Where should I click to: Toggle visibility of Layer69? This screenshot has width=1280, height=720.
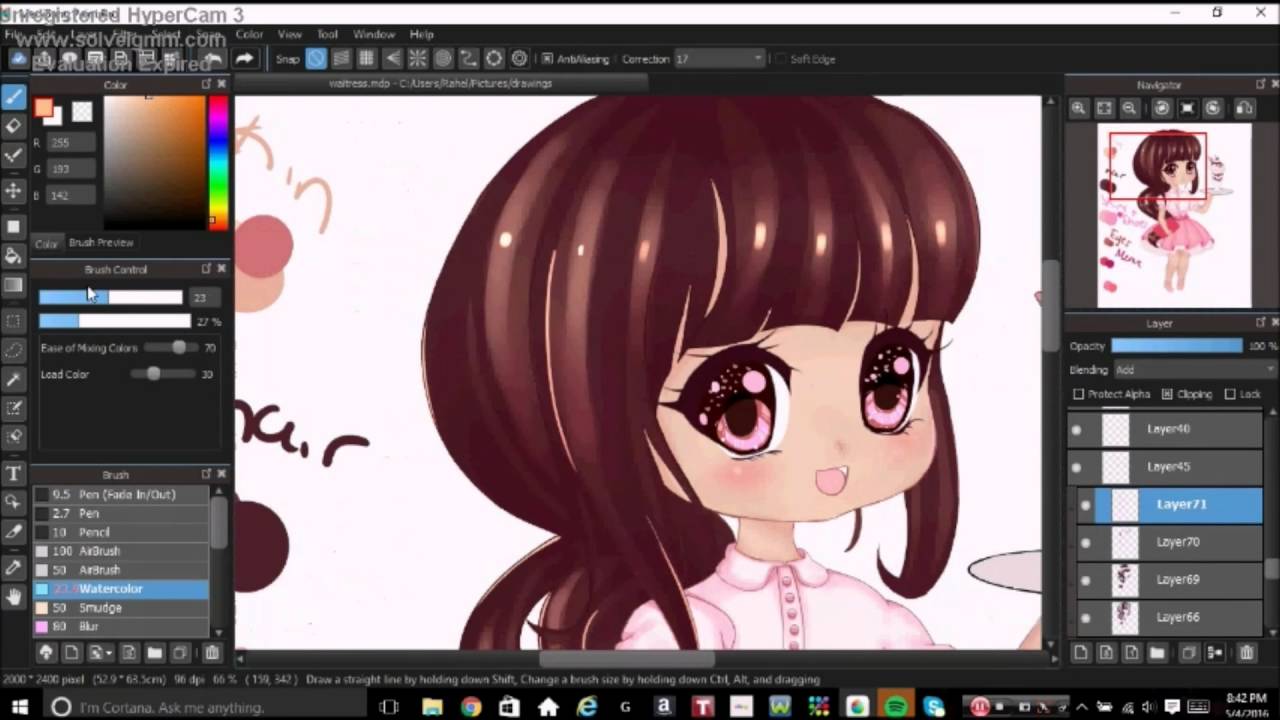[x=1085, y=580]
